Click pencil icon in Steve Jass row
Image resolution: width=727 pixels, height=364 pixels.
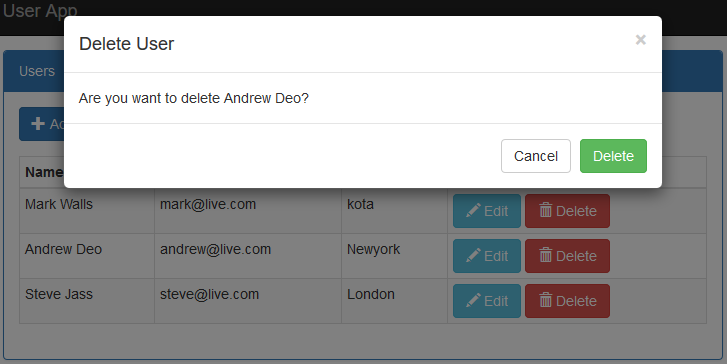(473, 301)
